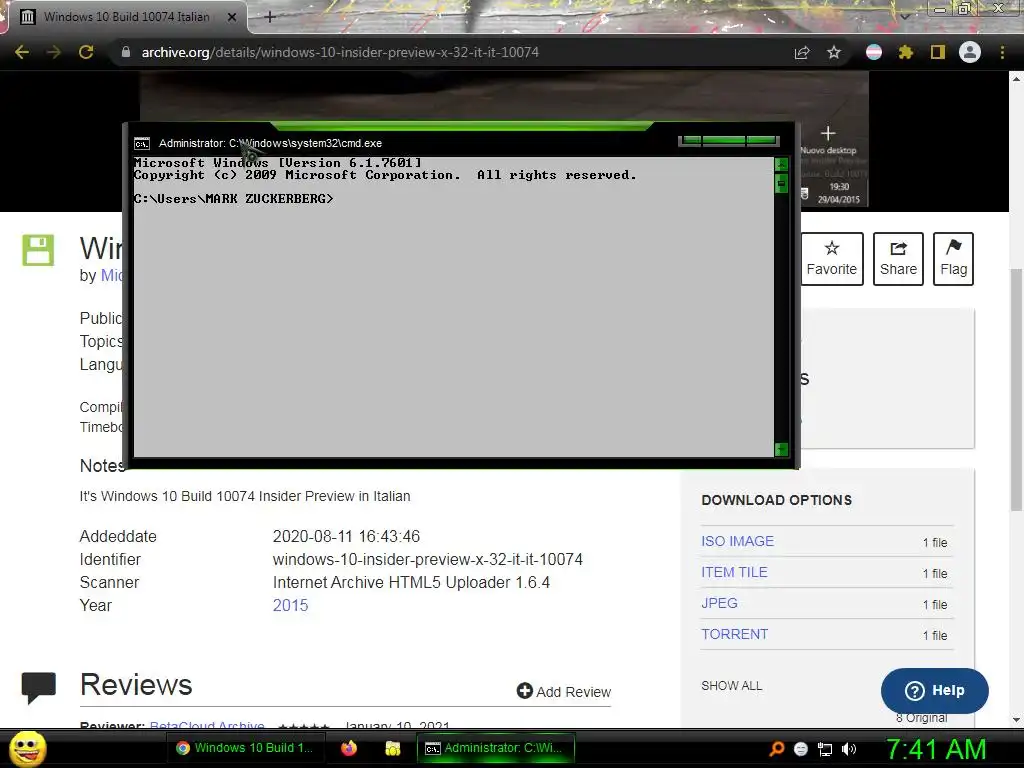This screenshot has height=768, width=1024.
Task: Click the browser page scrollbar thumb
Action: point(1016,389)
